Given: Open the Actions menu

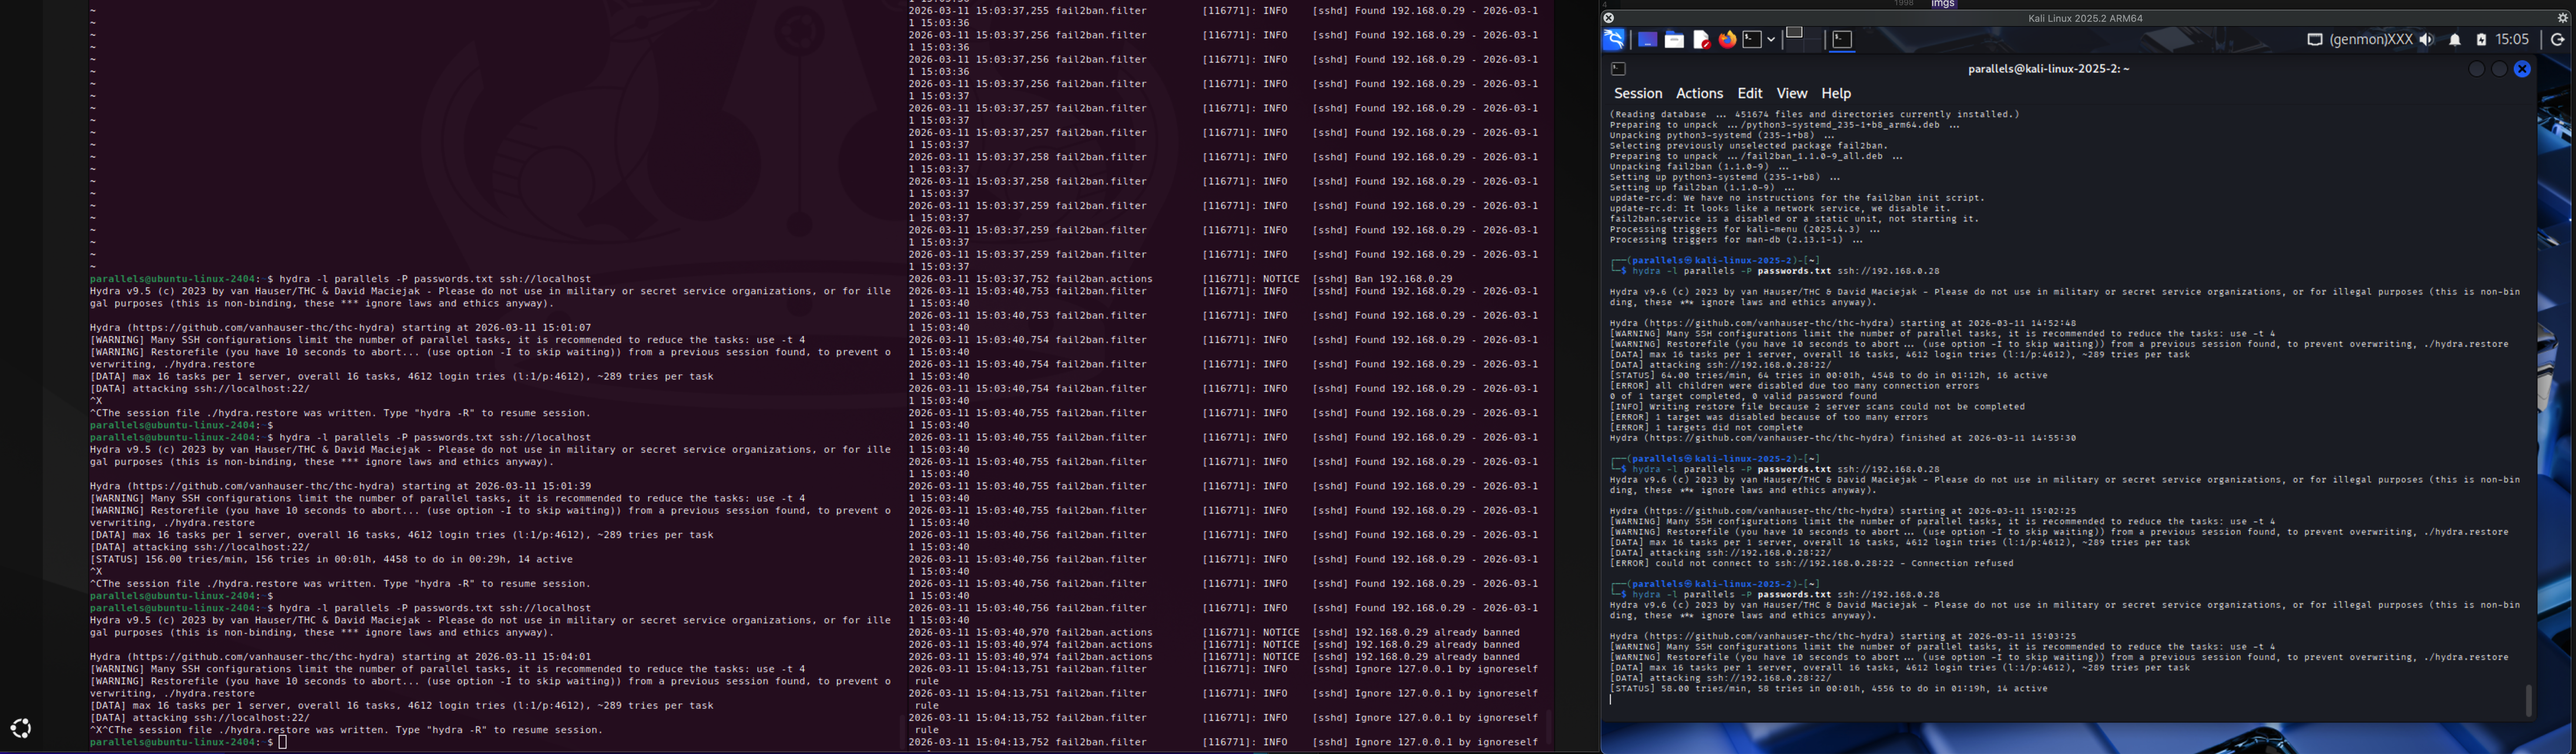Looking at the screenshot, I should (1699, 93).
